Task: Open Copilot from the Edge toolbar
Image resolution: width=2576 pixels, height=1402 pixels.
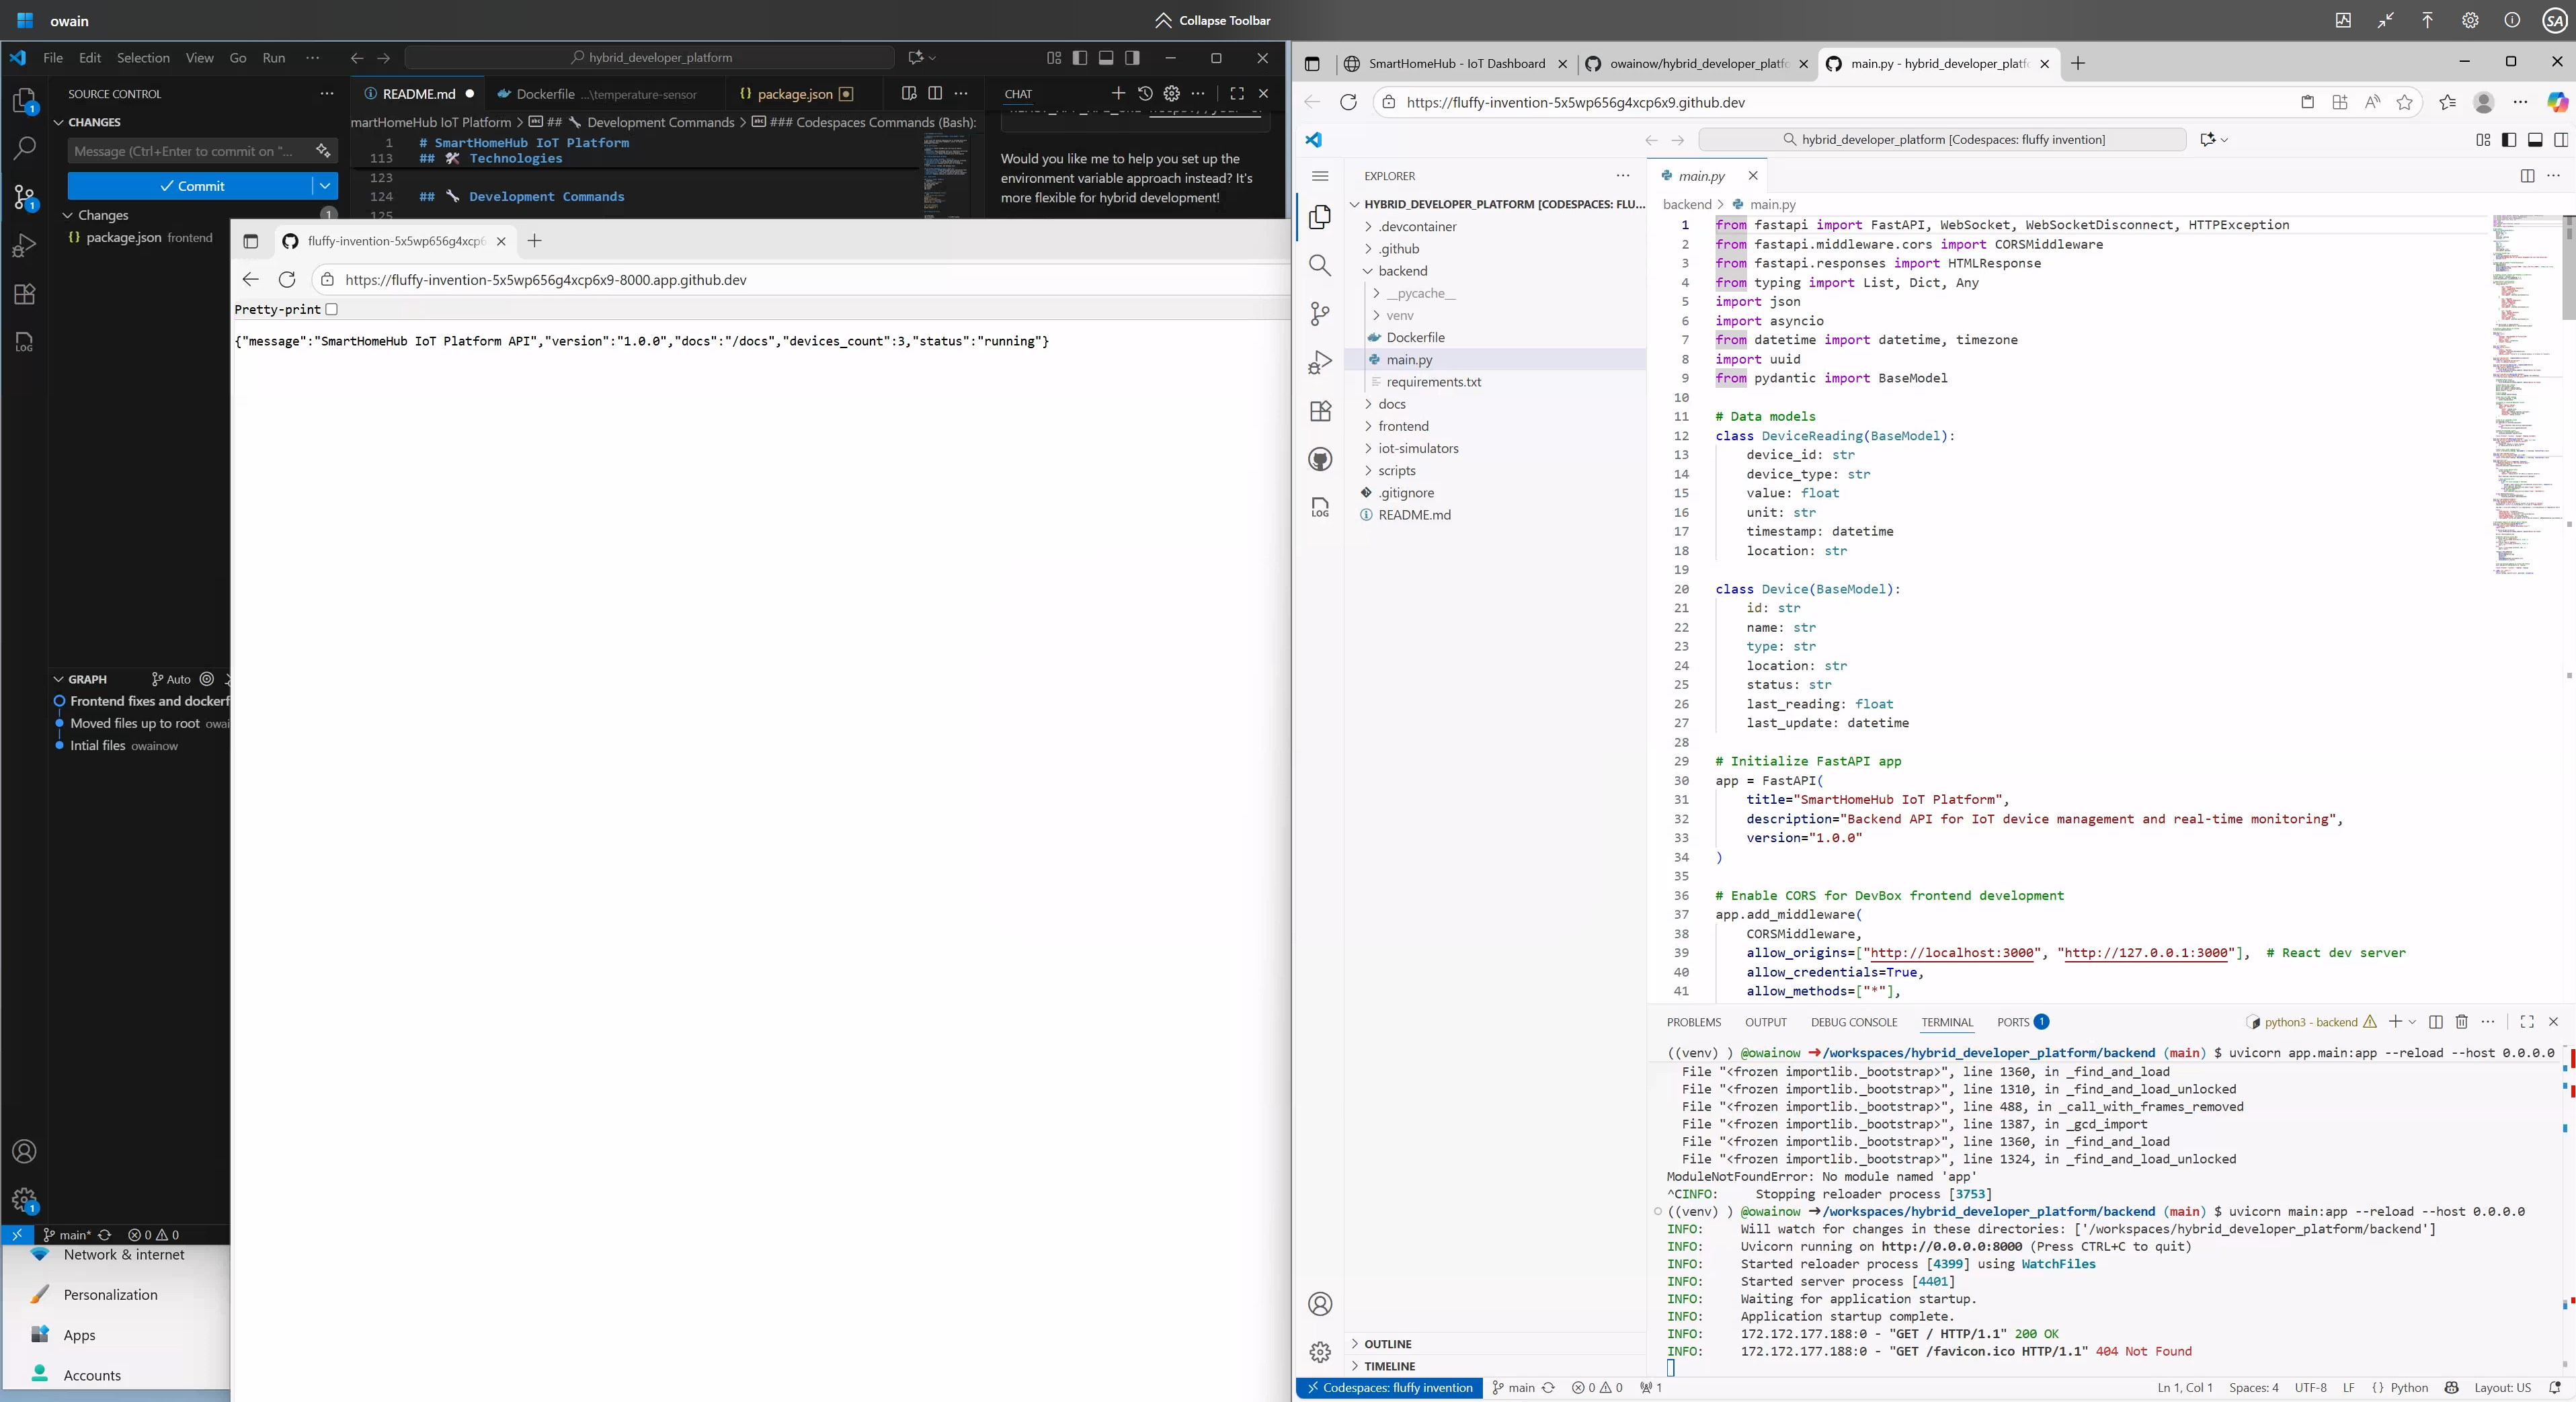Action: pos(2558,102)
